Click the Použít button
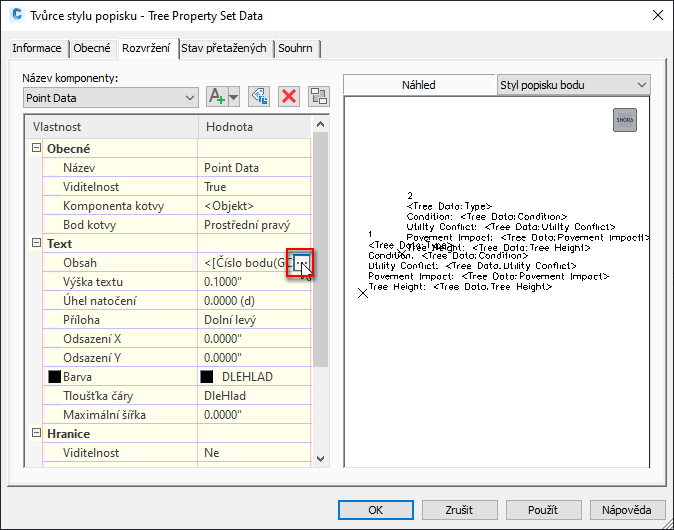The width and height of the screenshot is (674, 530). coord(543,510)
